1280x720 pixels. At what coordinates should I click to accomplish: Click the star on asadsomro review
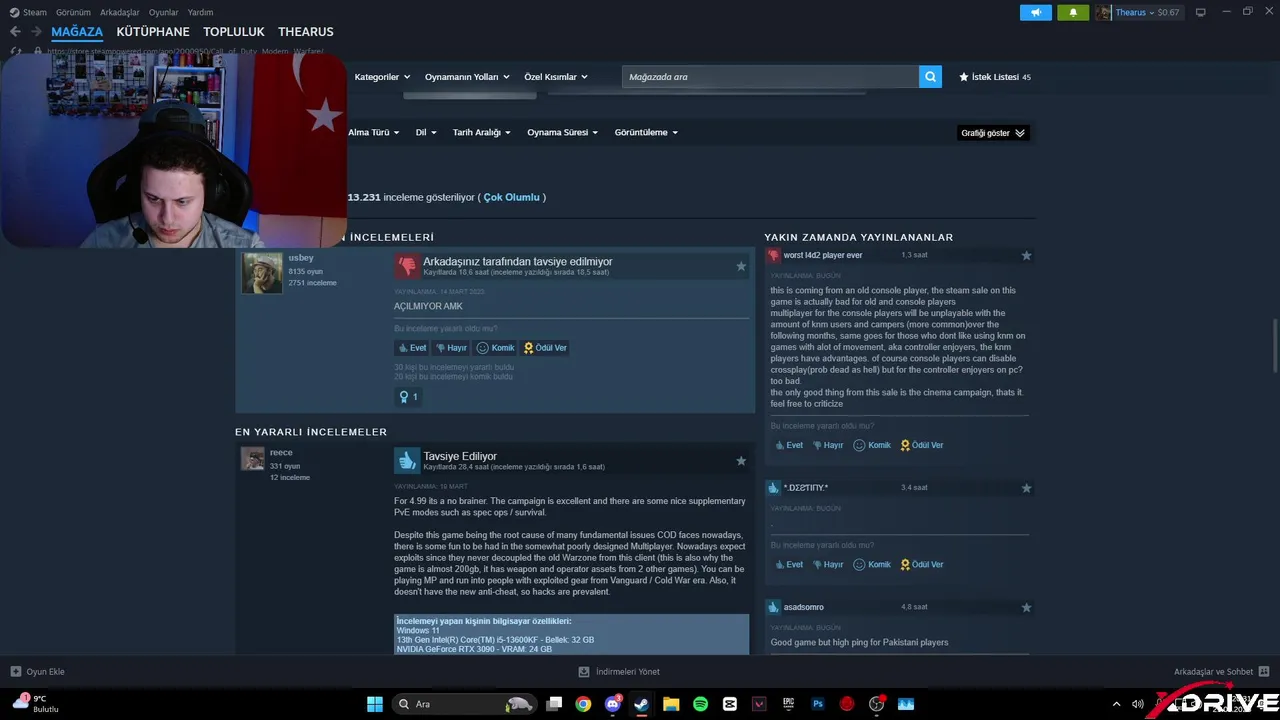tap(1026, 607)
